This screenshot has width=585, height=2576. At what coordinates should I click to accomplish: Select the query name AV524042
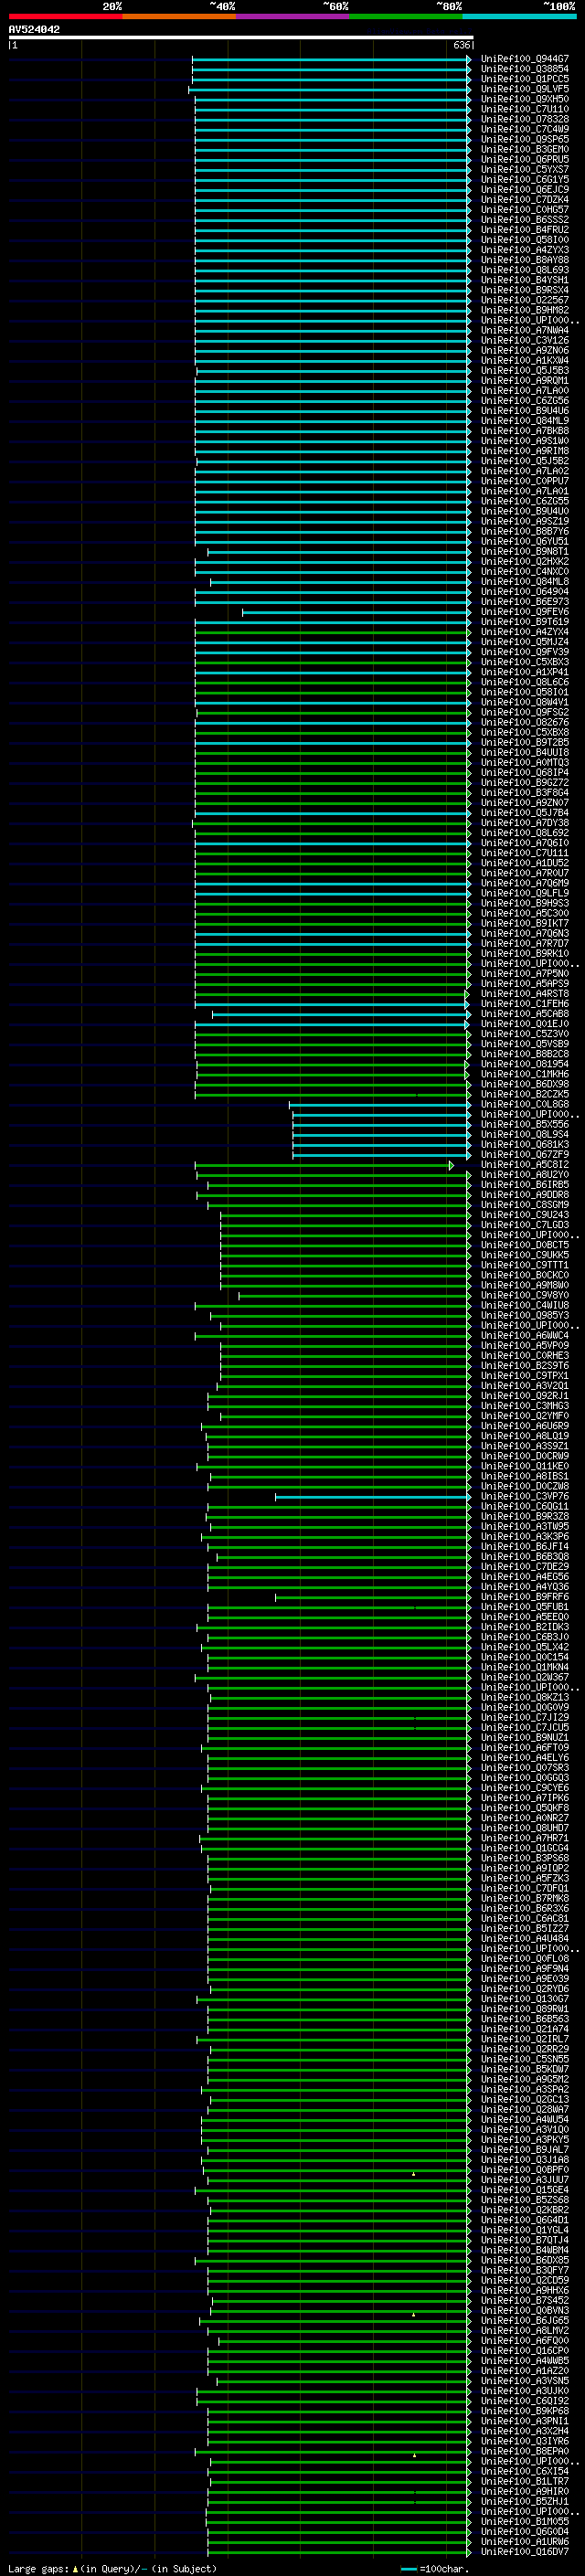pos(34,29)
